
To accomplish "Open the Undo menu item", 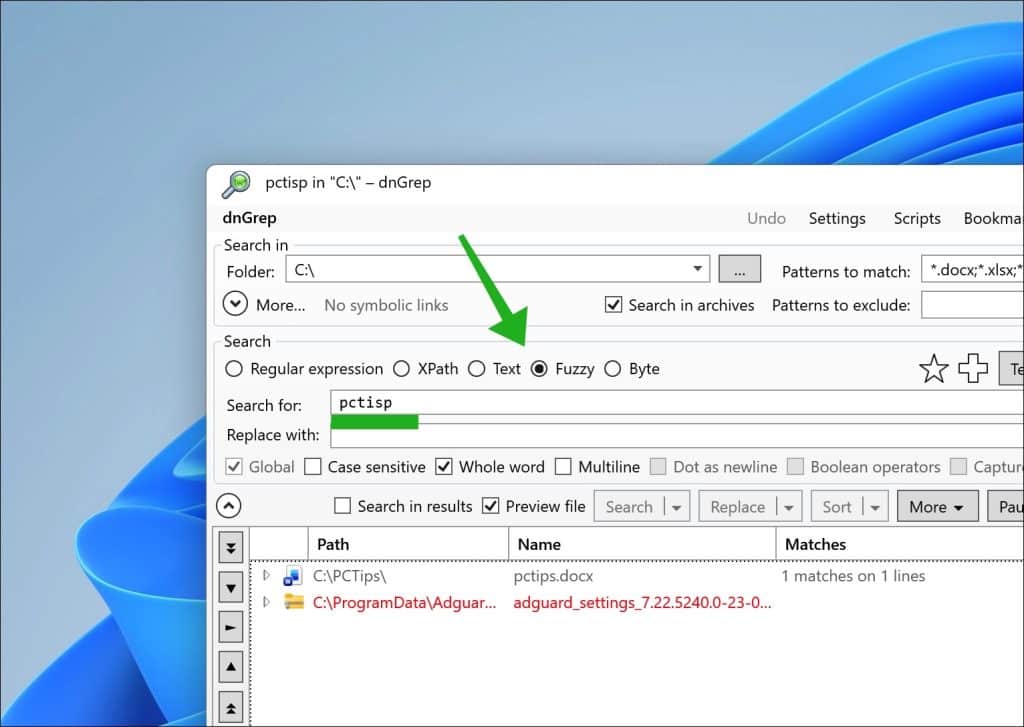I will (x=766, y=218).
